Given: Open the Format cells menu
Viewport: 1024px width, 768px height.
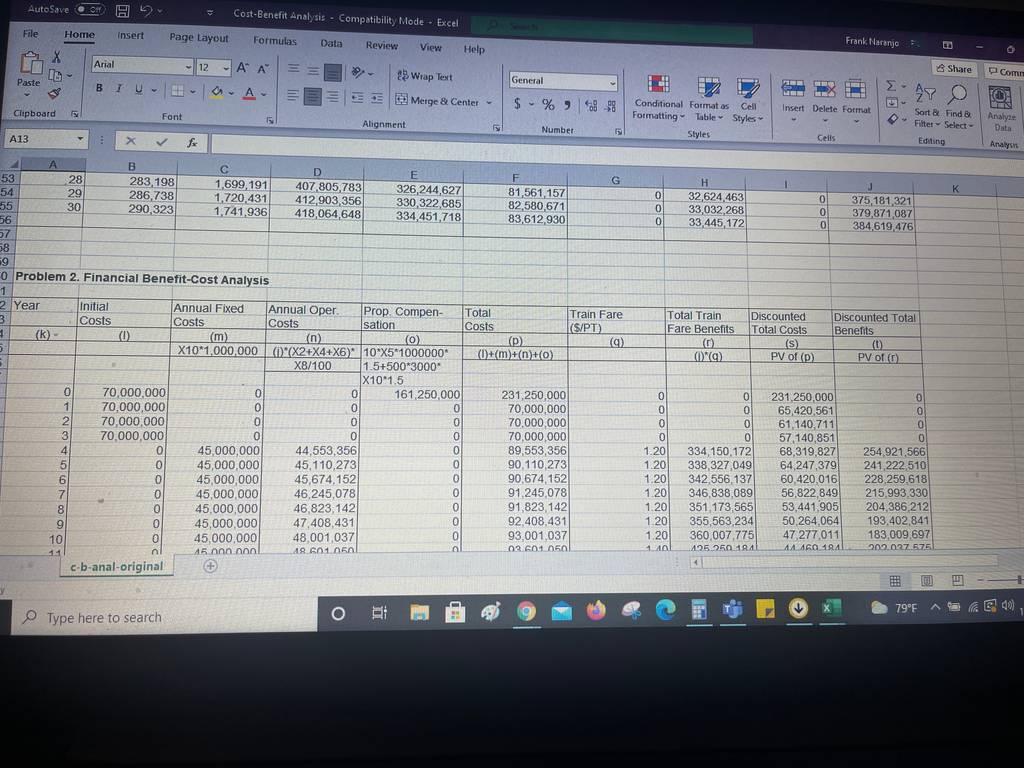Looking at the screenshot, I should coord(856,101).
